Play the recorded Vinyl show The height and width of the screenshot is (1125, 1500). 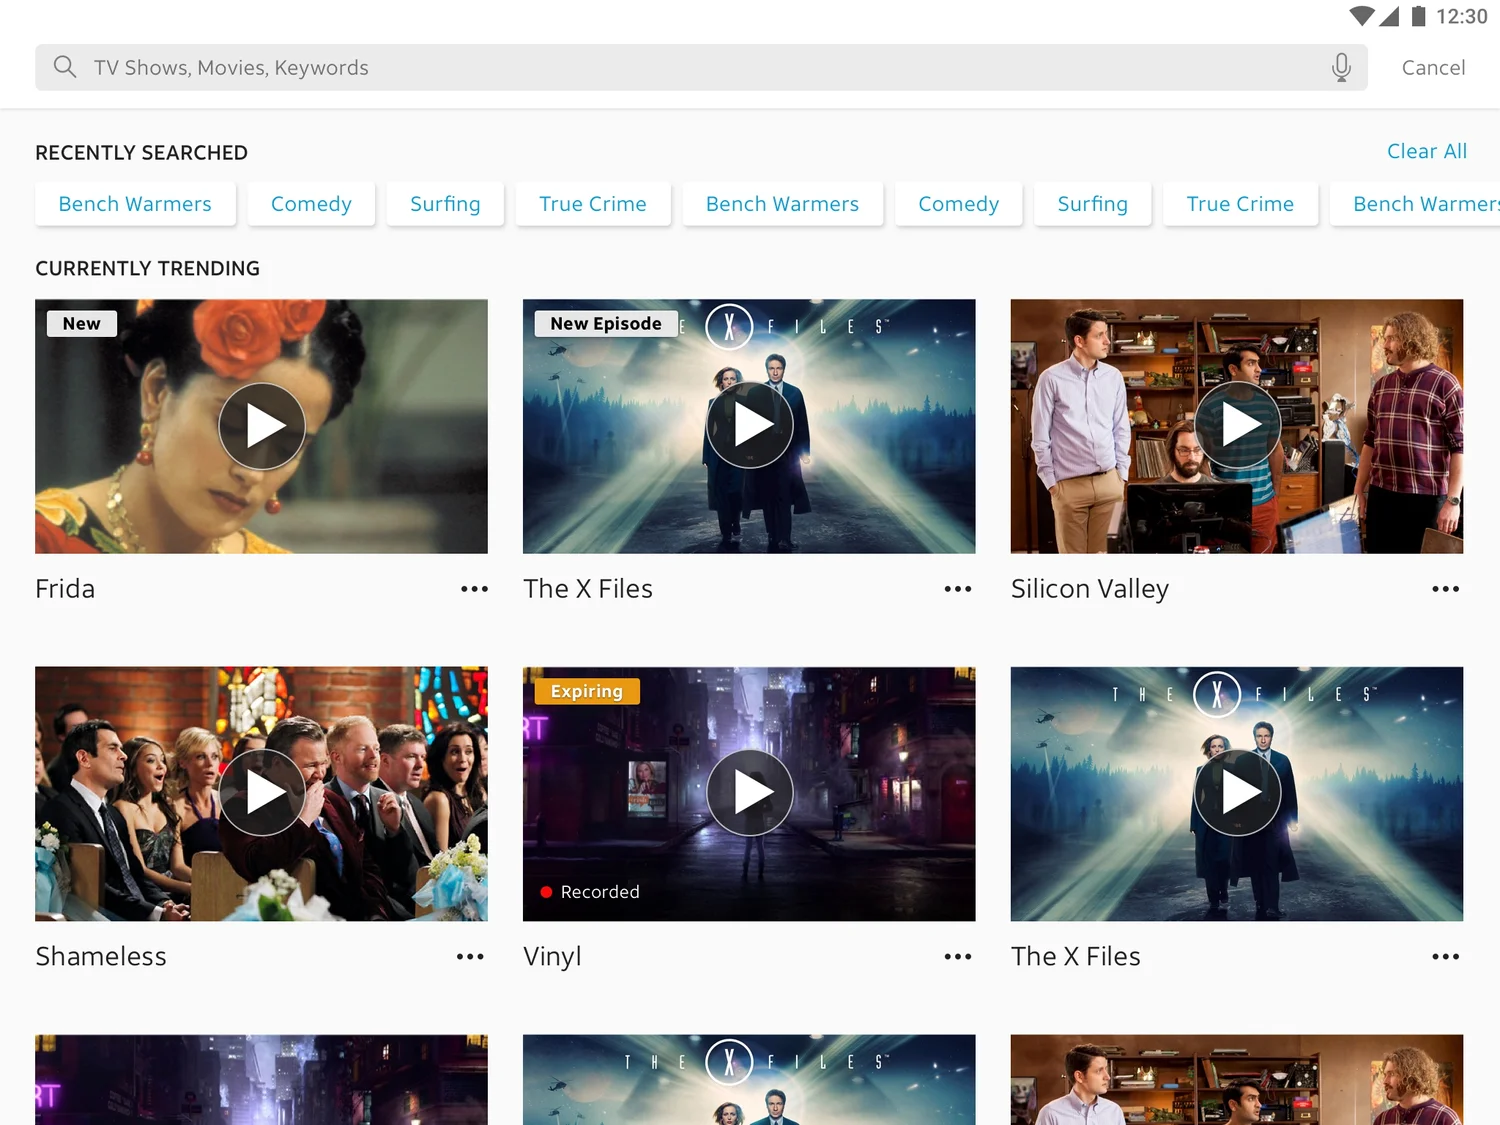click(750, 793)
